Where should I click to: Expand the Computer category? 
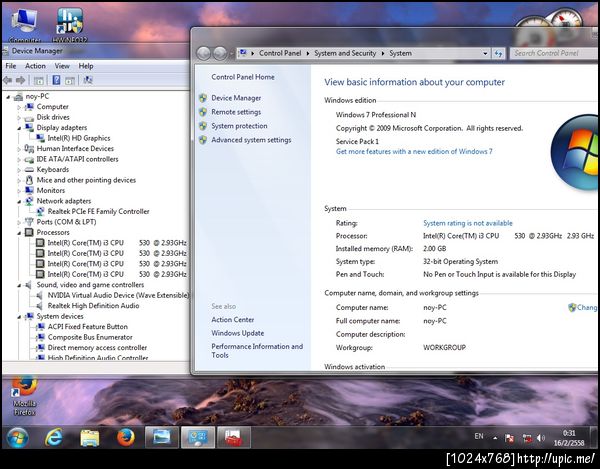tap(19, 107)
